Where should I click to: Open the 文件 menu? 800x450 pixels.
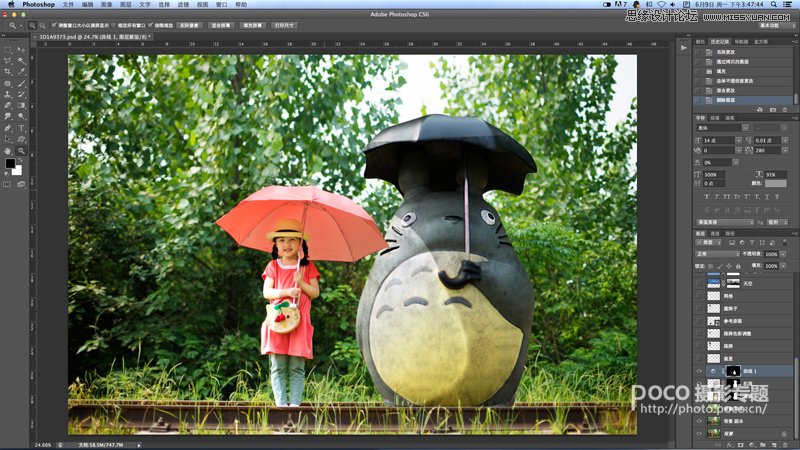(68, 4)
